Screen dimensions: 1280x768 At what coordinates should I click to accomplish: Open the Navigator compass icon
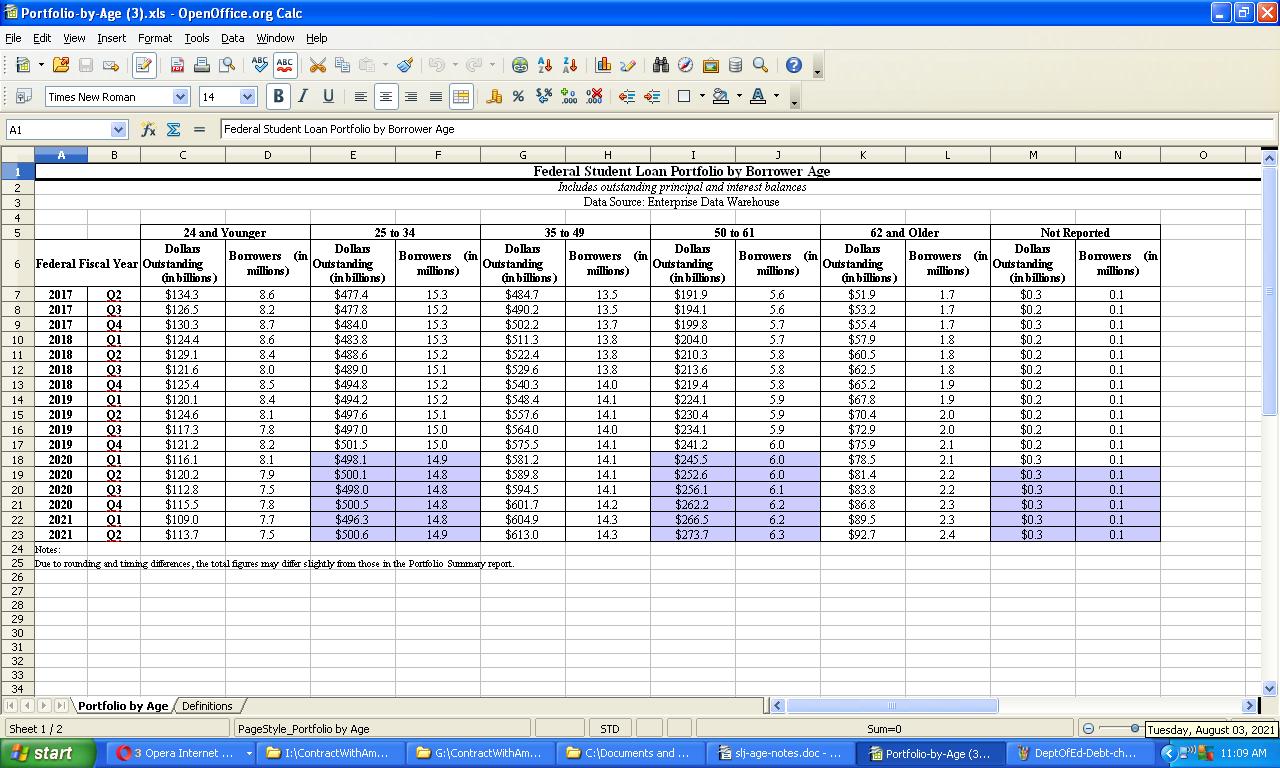click(685, 65)
